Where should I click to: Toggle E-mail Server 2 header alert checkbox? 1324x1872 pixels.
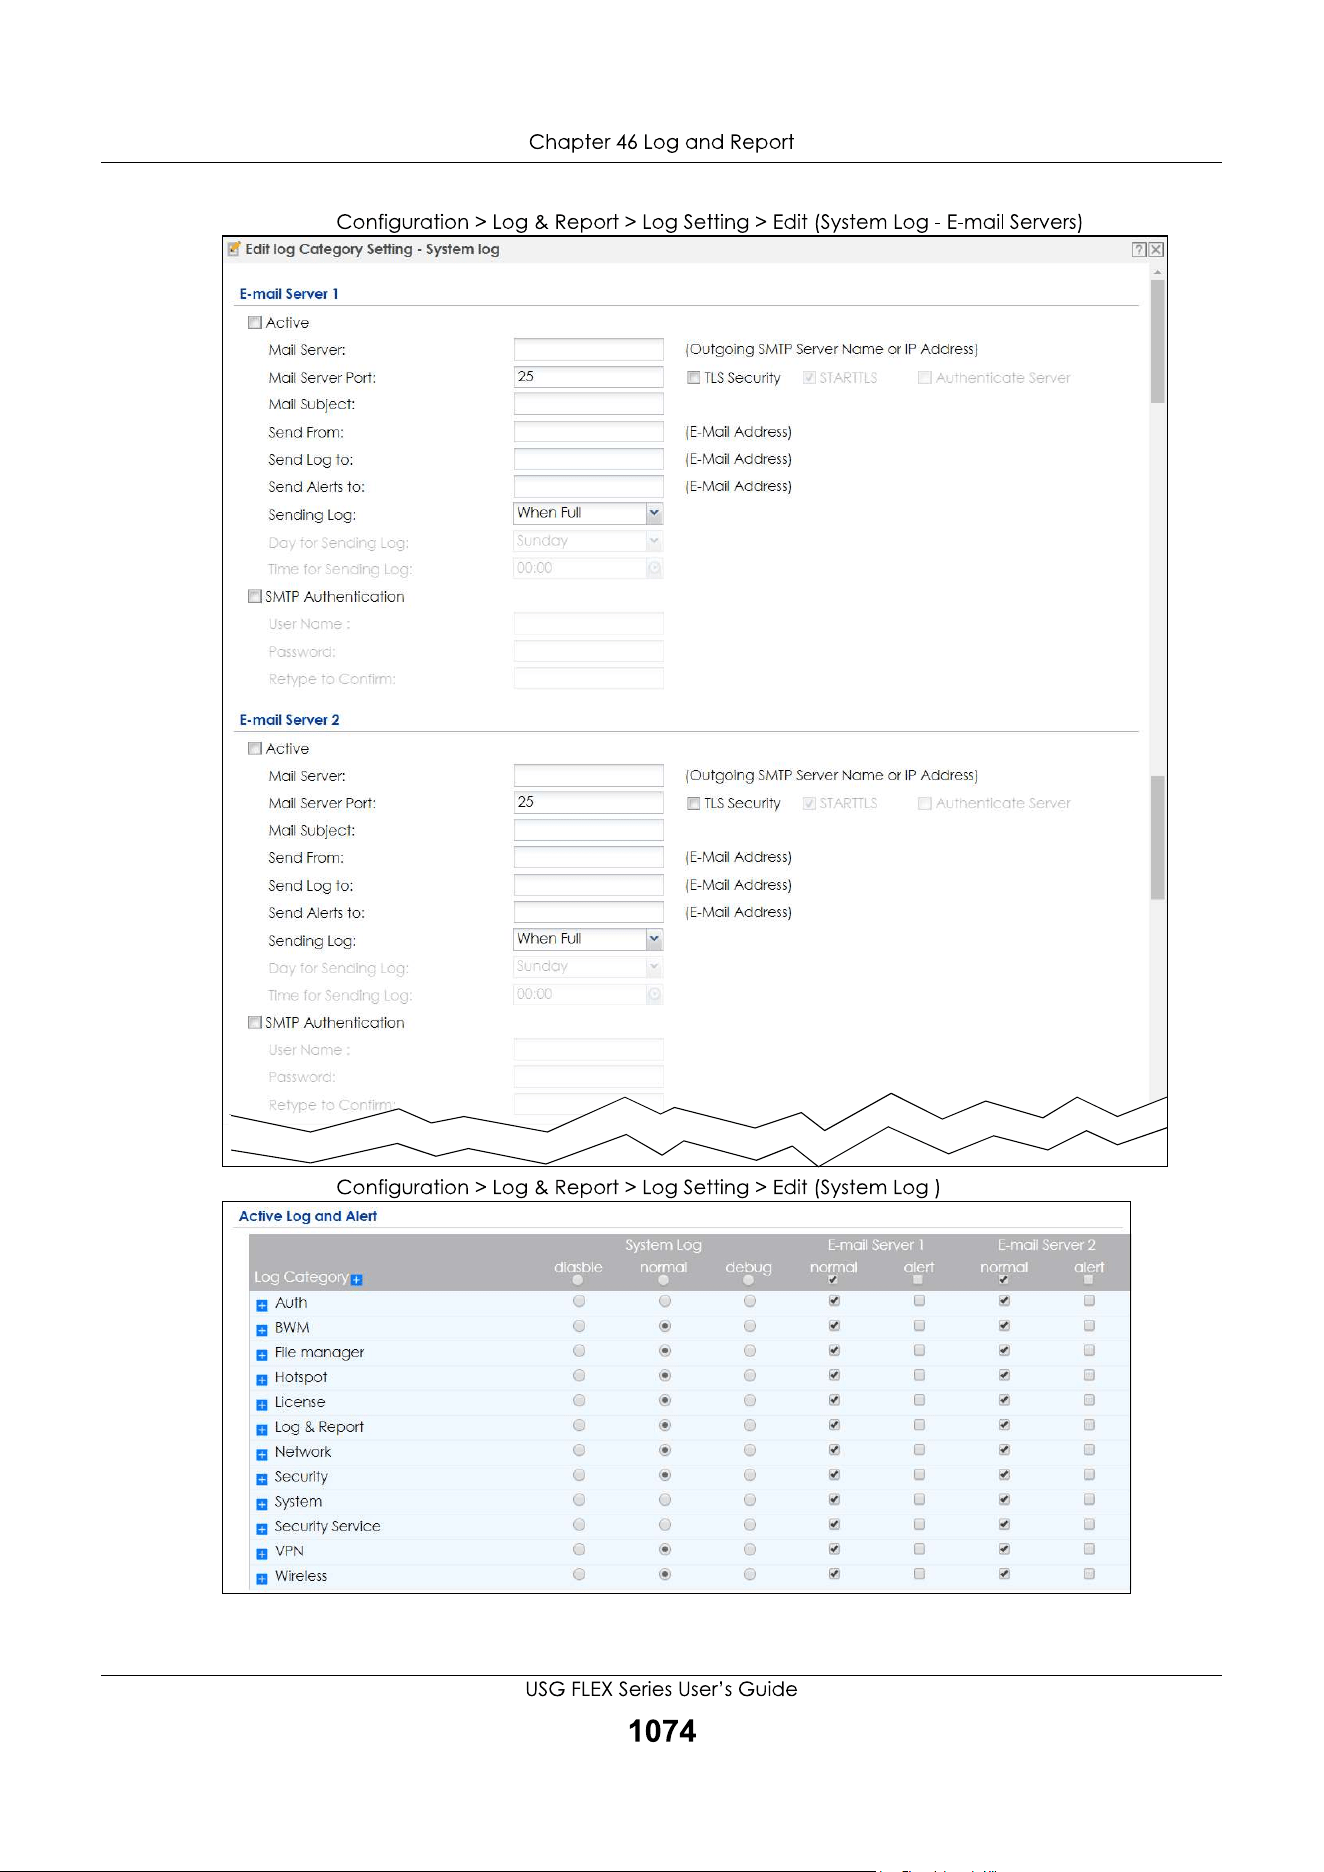(x=1088, y=1280)
